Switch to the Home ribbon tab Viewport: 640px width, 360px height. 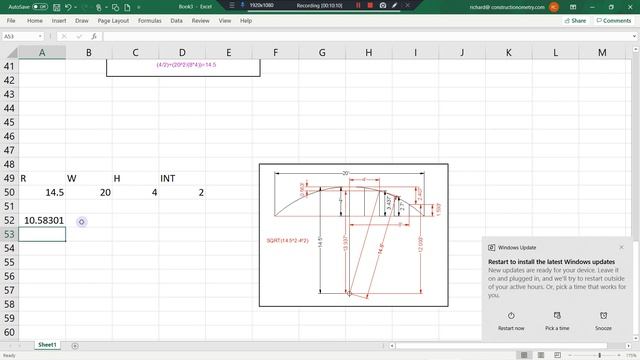35,20
